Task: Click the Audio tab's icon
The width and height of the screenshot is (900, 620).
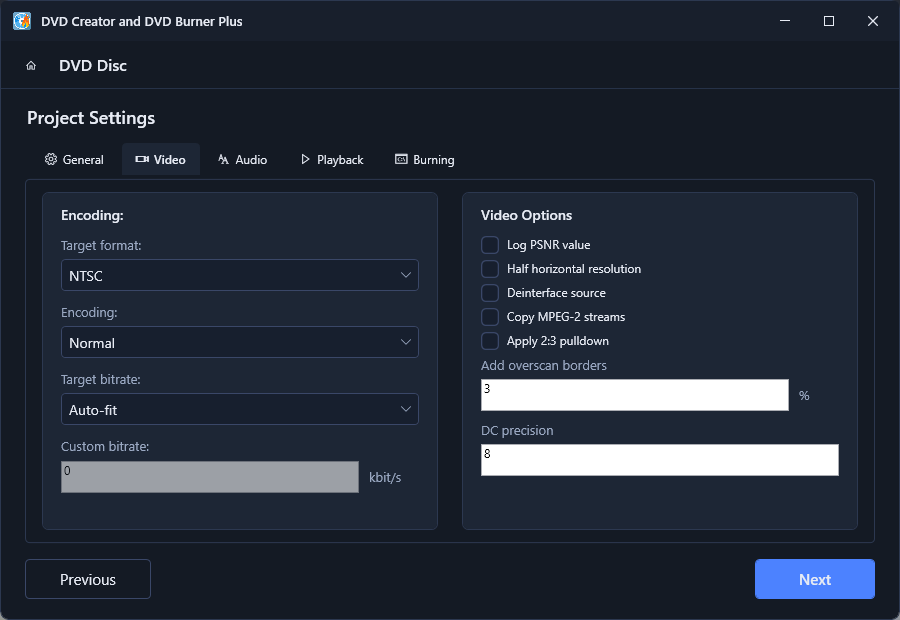Action: point(223,159)
